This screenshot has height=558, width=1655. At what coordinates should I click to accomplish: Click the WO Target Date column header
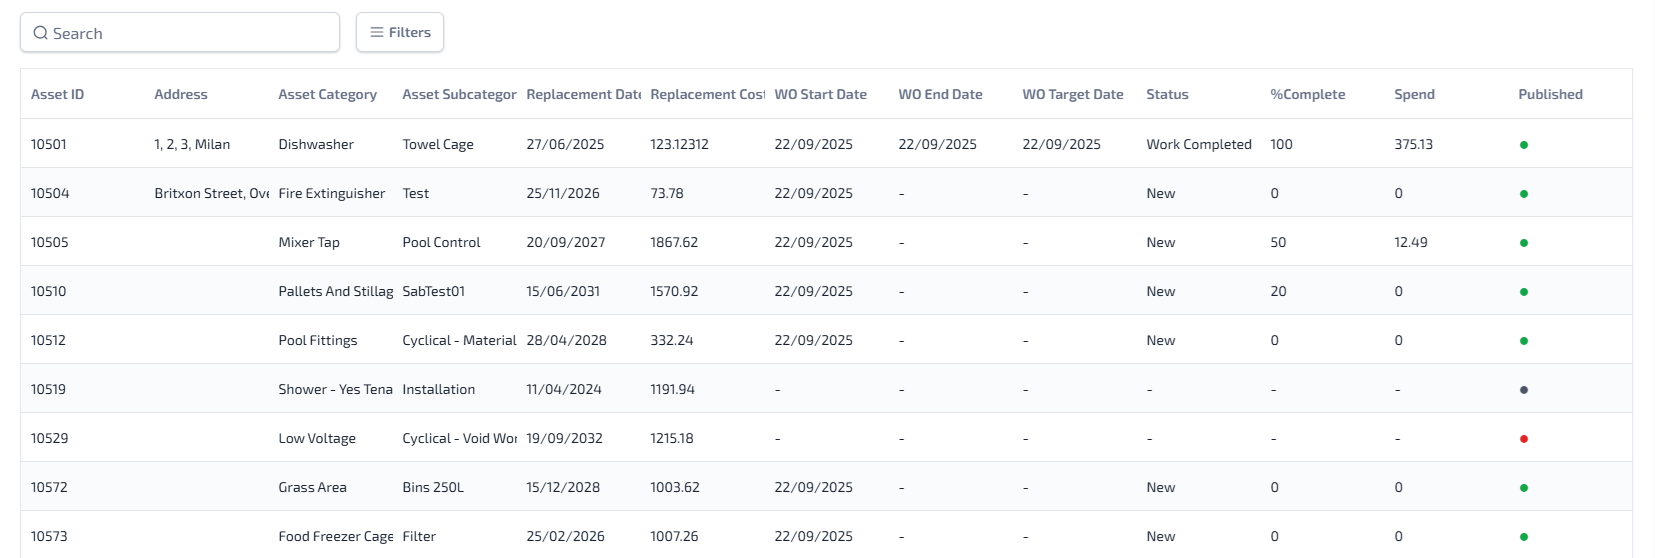coord(1072,95)
